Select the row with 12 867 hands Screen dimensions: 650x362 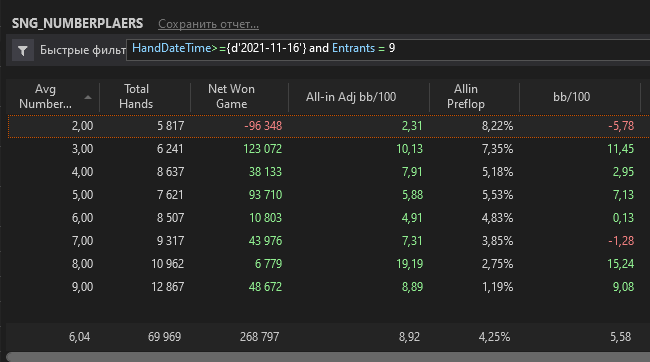329,287
